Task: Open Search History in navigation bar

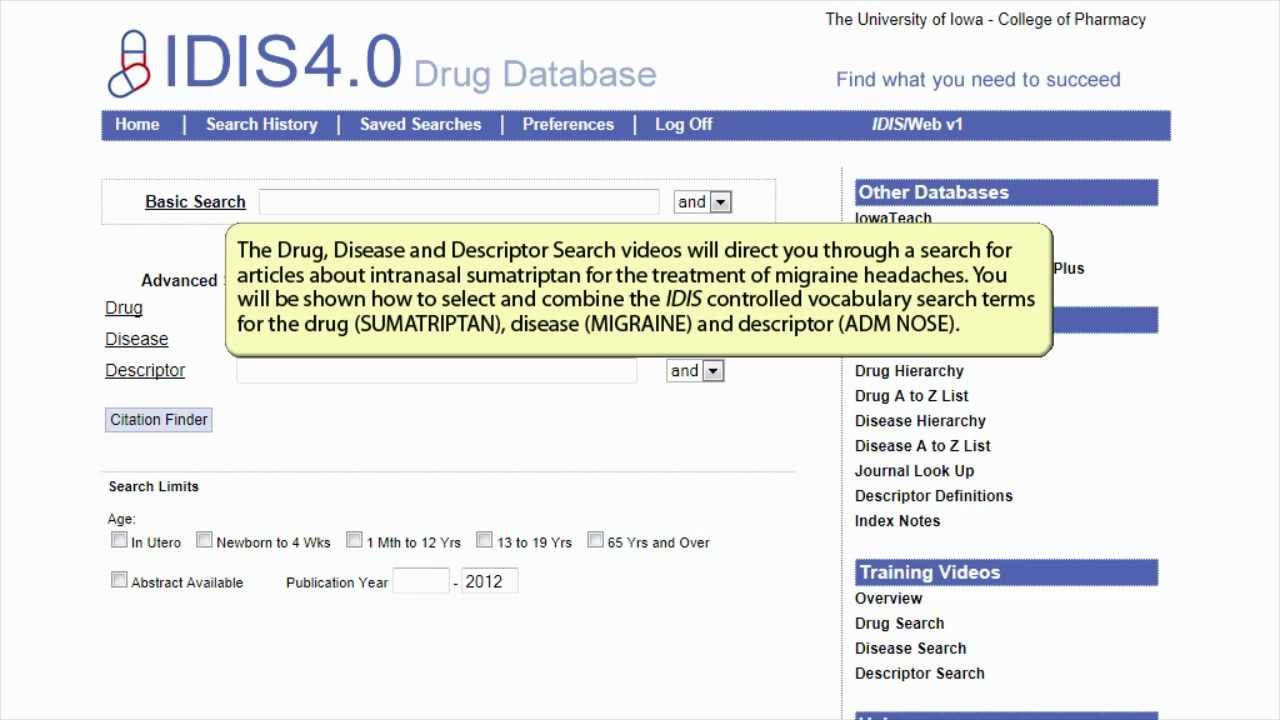Action: click(261, 124)
